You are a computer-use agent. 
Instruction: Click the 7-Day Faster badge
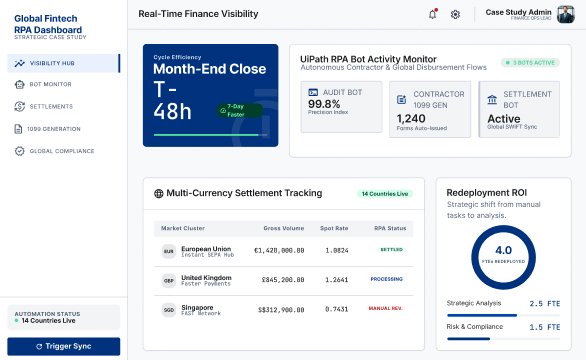point(240,111)
